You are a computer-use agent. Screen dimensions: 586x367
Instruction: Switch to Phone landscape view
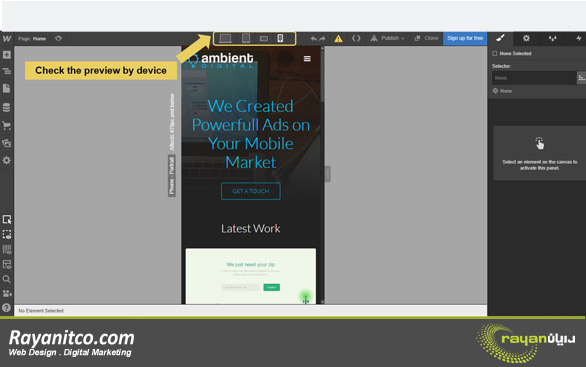coord(264,38)
